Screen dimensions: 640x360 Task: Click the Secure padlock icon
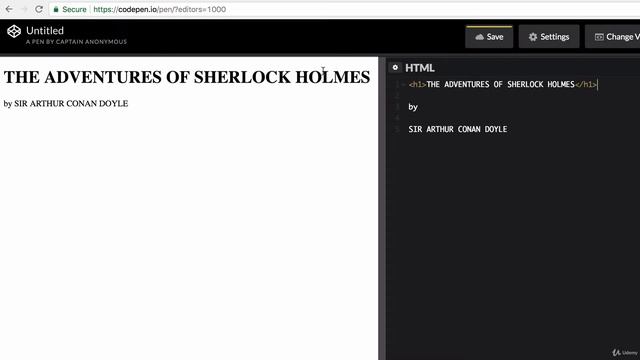point(56,9)
